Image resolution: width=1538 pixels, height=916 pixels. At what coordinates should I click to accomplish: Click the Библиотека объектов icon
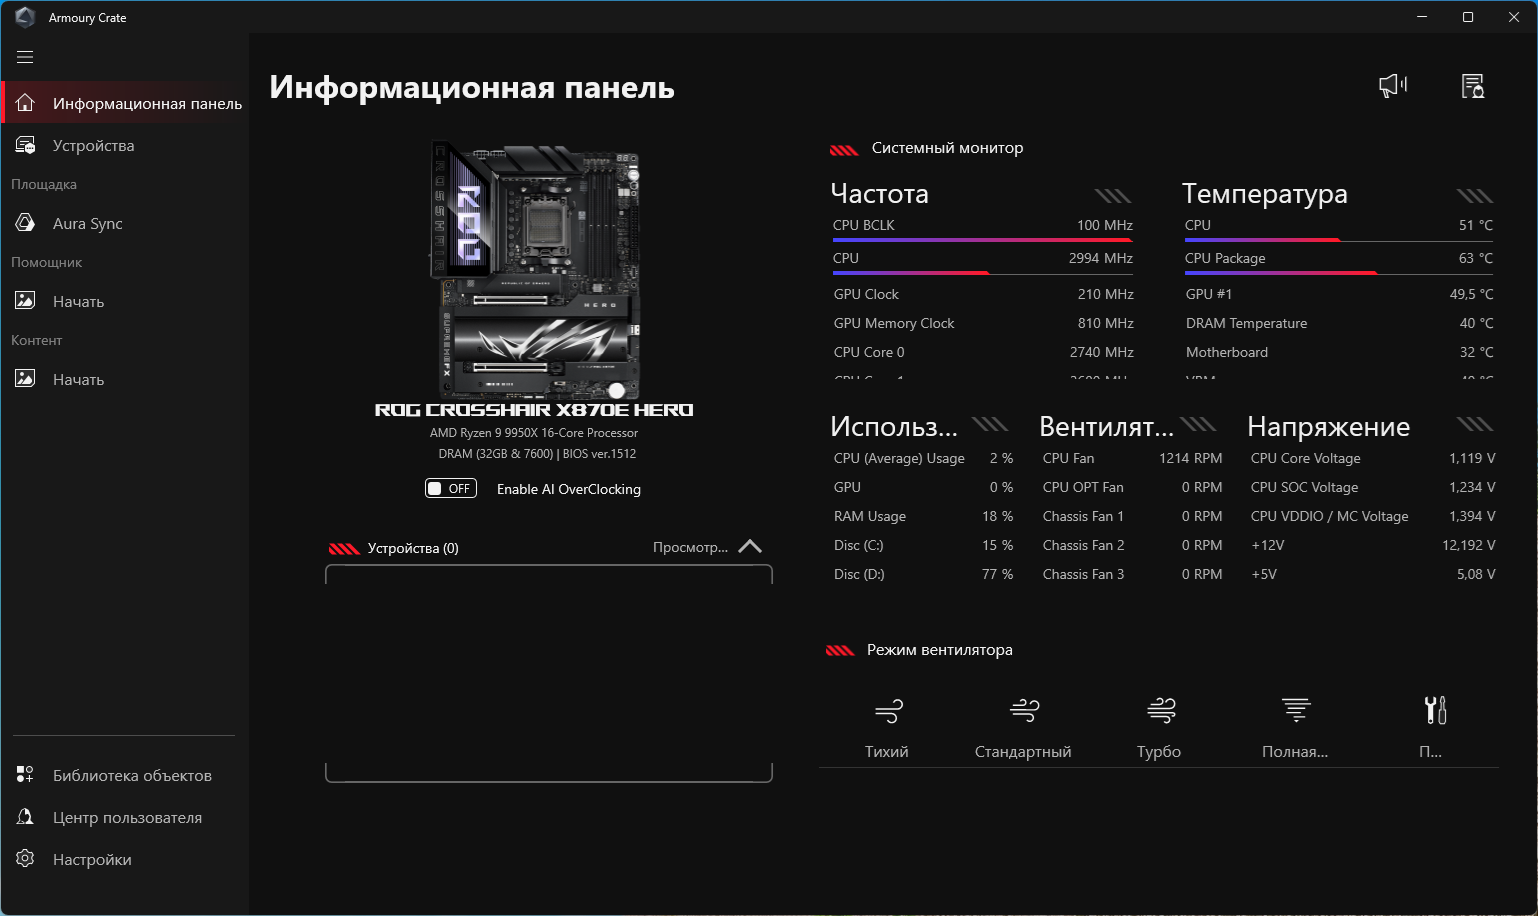[x=25, y=775]
